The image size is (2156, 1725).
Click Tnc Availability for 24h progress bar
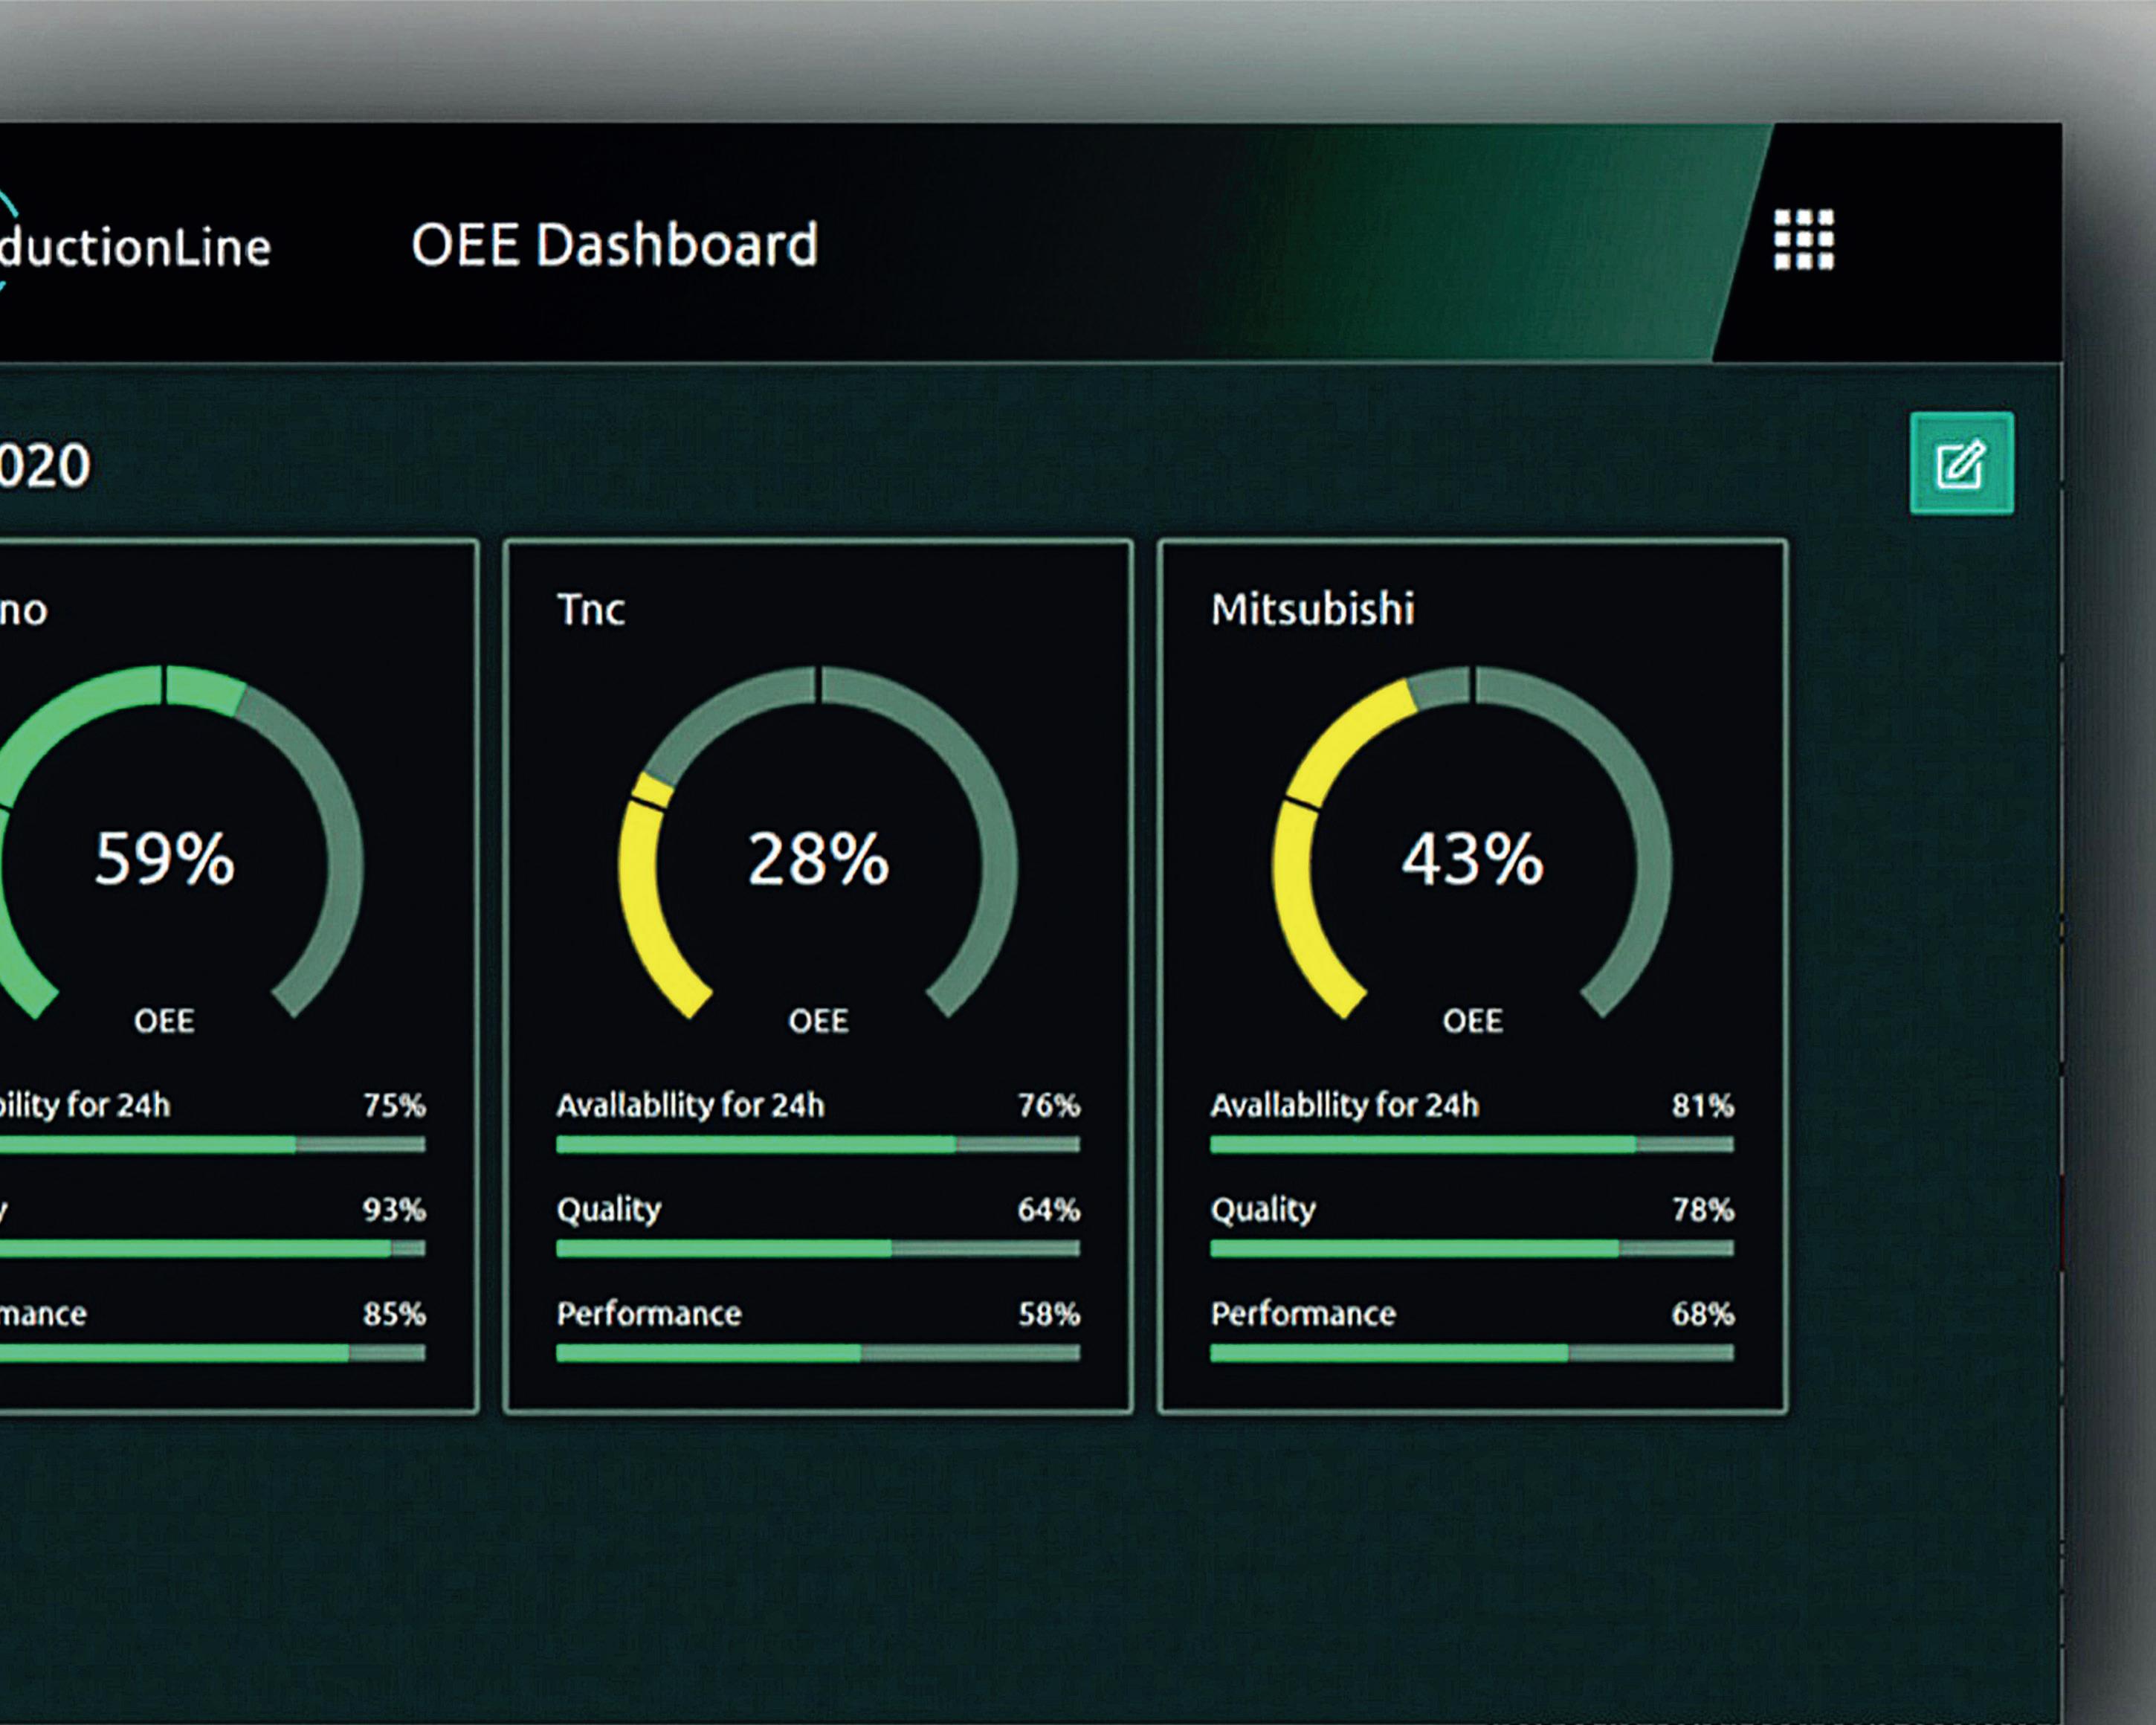point(817,1145)
